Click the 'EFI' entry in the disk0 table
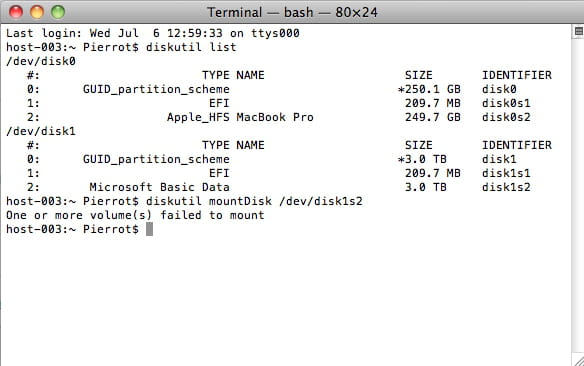Image resolution: width=584 pixels, height=366 pixels. pyautogui.click(x=219, y=103)
